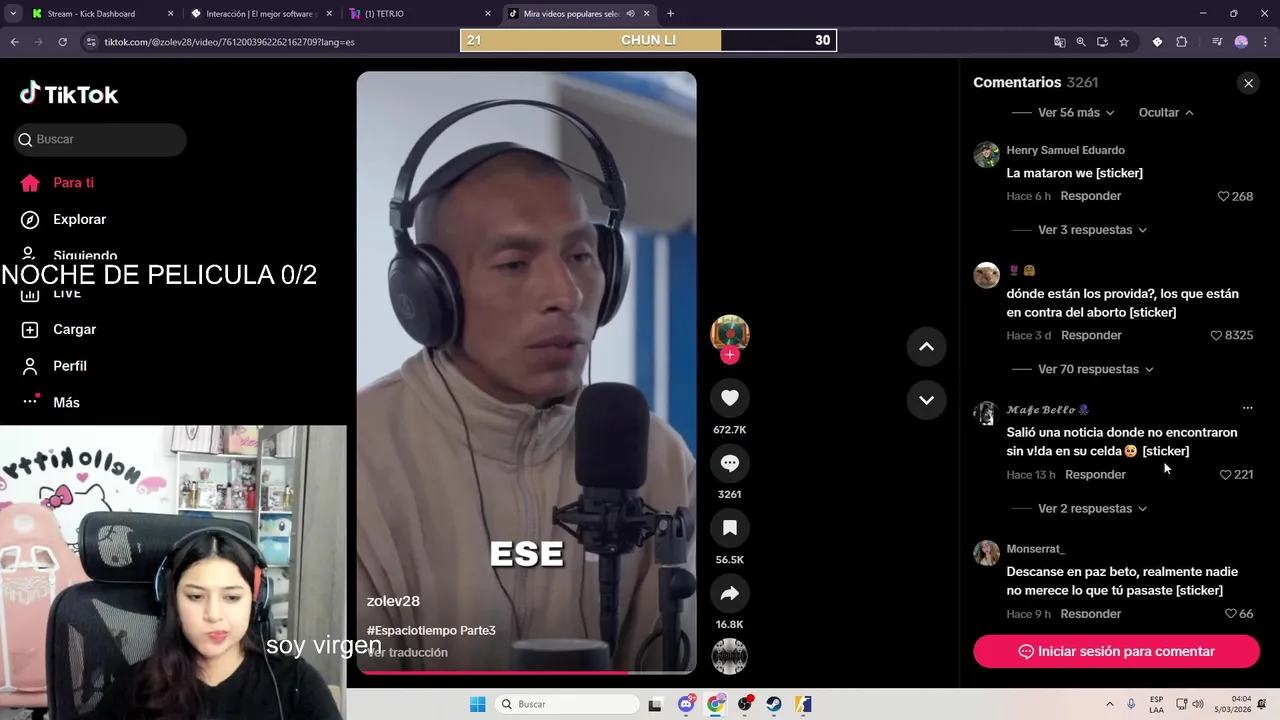Open the comments icon on the video
The image size is (1280, 720).
click(730, 463)
